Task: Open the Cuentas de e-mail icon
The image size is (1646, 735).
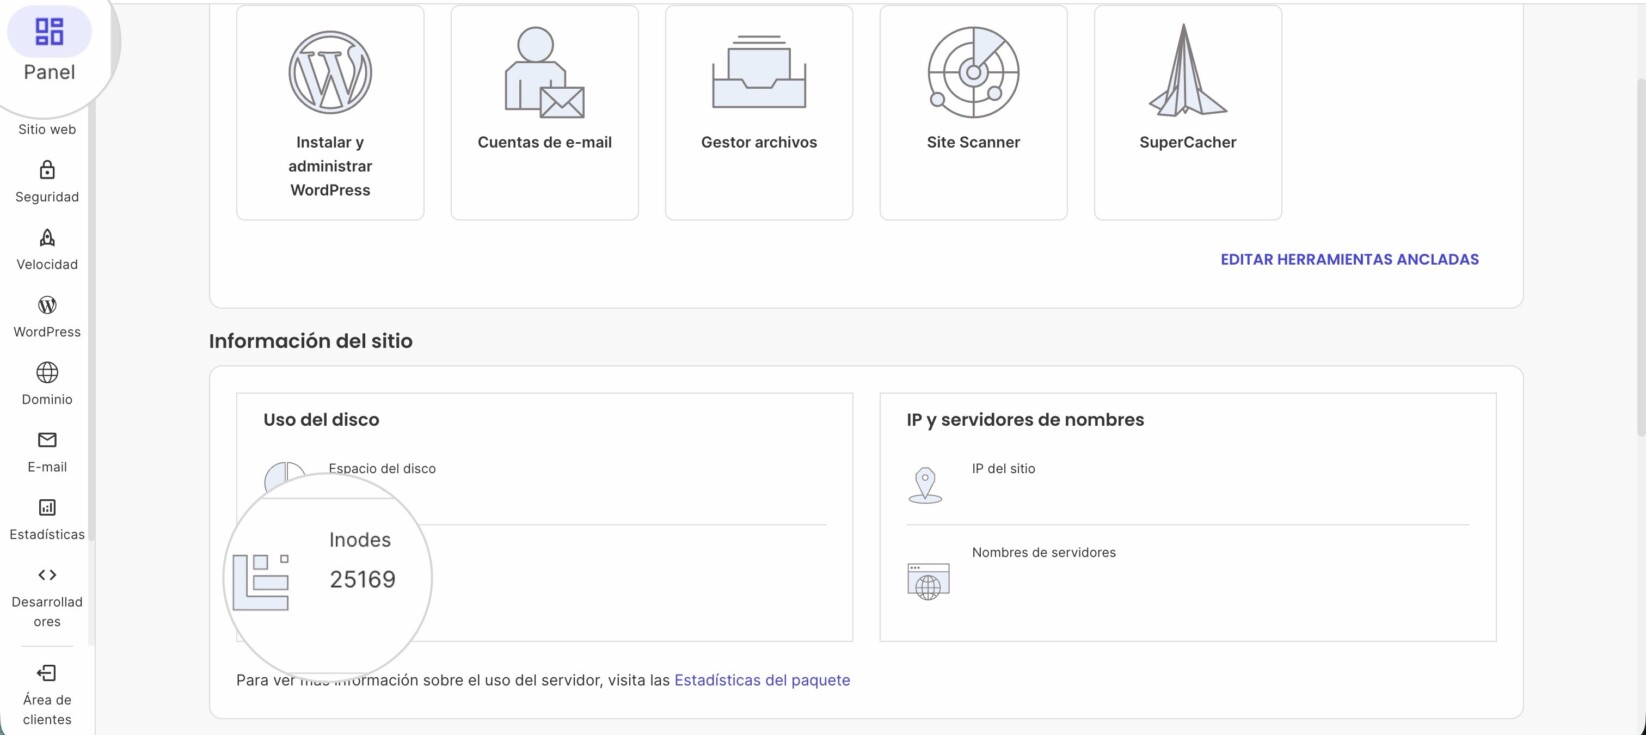Action: (x=545, y=72)
